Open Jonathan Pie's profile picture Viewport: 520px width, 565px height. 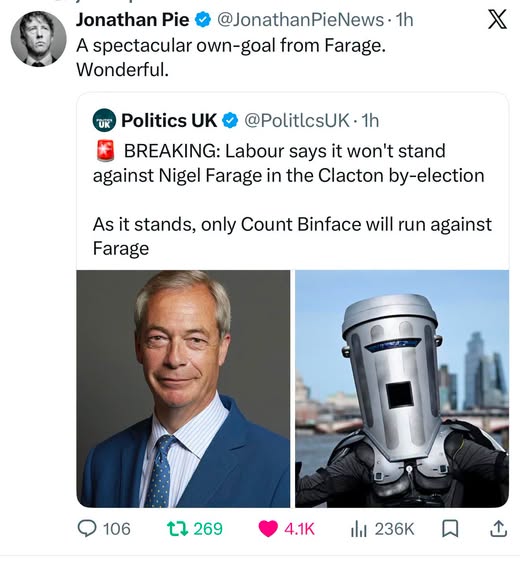(x=38, y=39)
